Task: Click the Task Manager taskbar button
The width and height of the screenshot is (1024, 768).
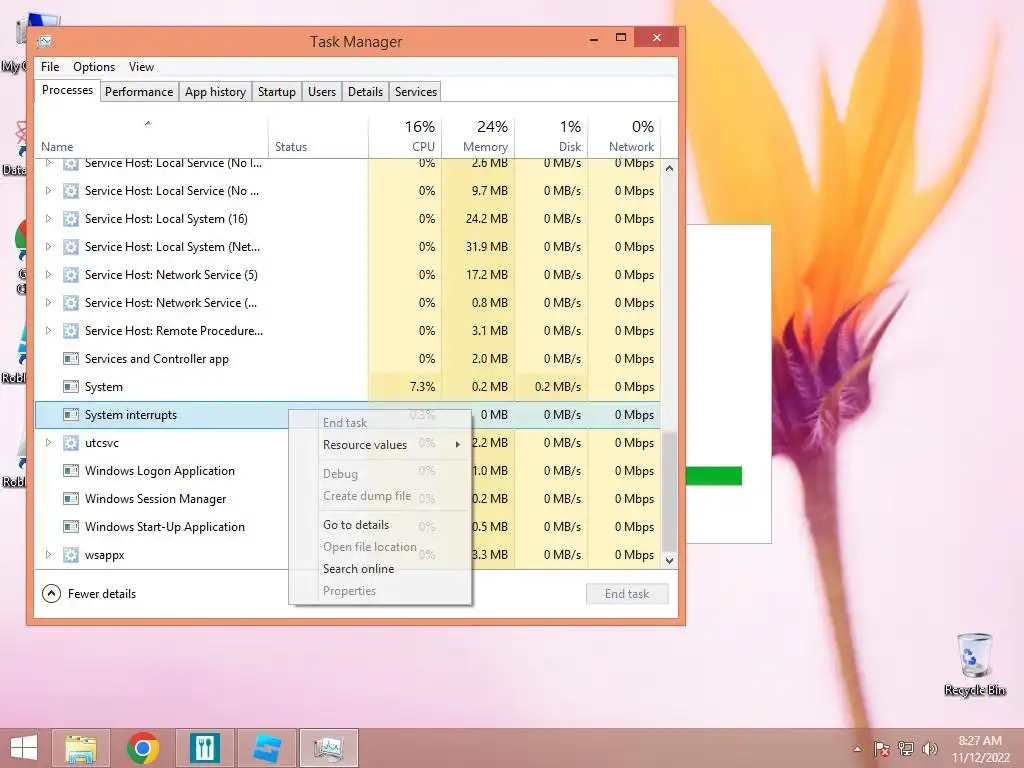Action: pyautogui.click(x=328, y=748)
